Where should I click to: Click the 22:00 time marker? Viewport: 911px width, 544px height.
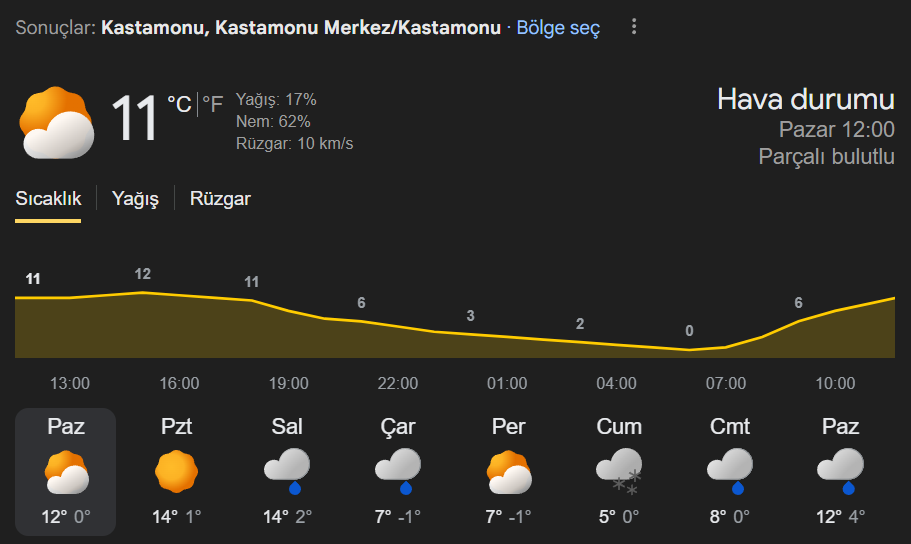[x=398, y=383]
